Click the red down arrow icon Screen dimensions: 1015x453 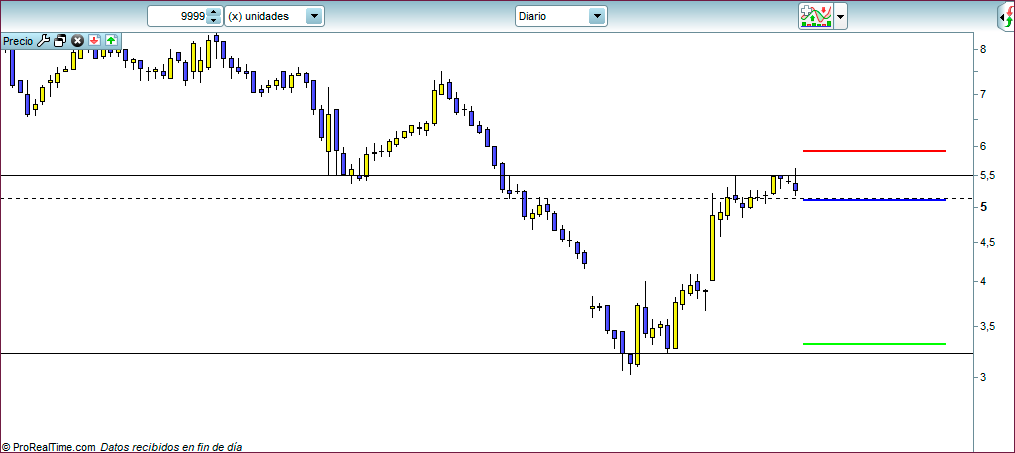point(94,41)
